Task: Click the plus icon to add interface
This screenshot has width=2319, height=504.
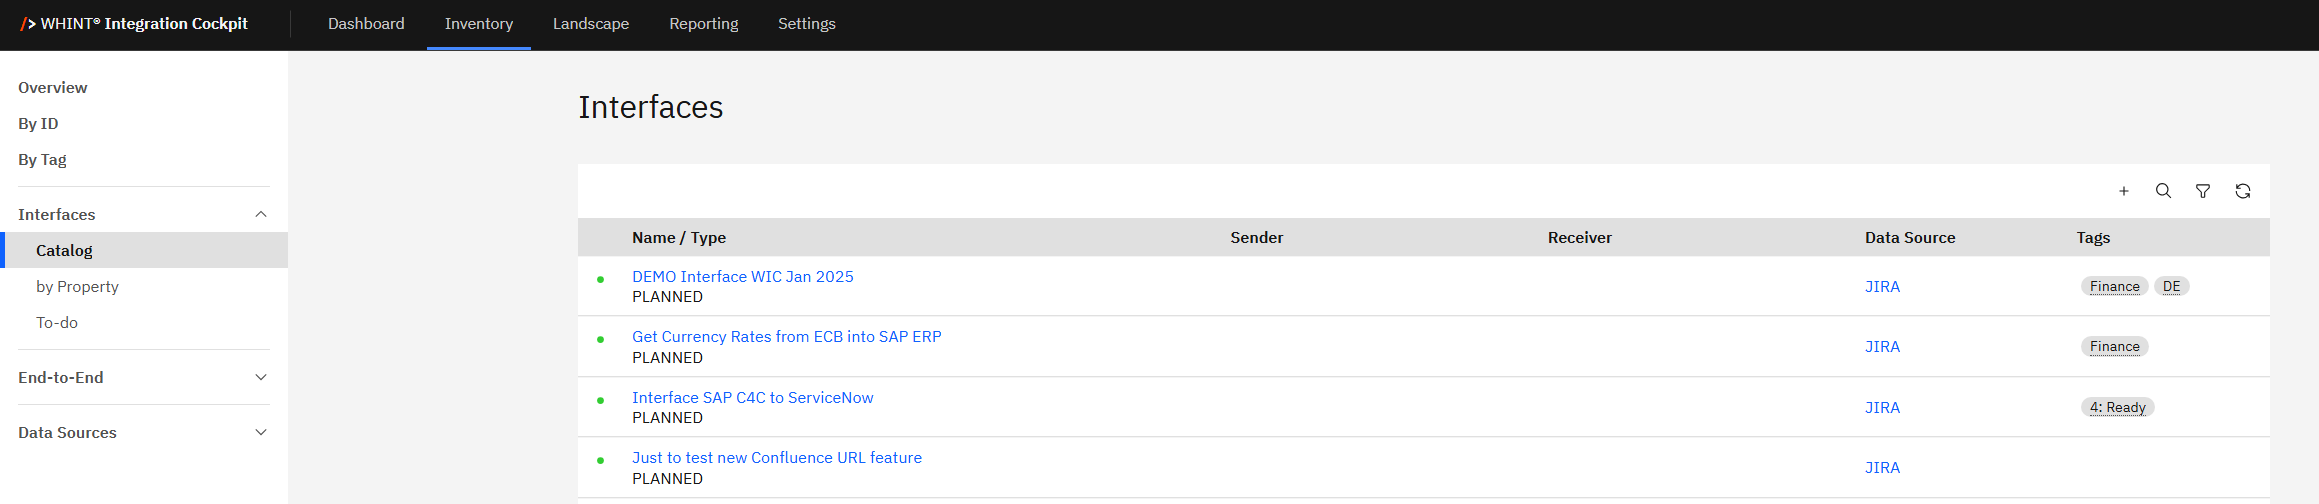Action: coord(2124,191)
